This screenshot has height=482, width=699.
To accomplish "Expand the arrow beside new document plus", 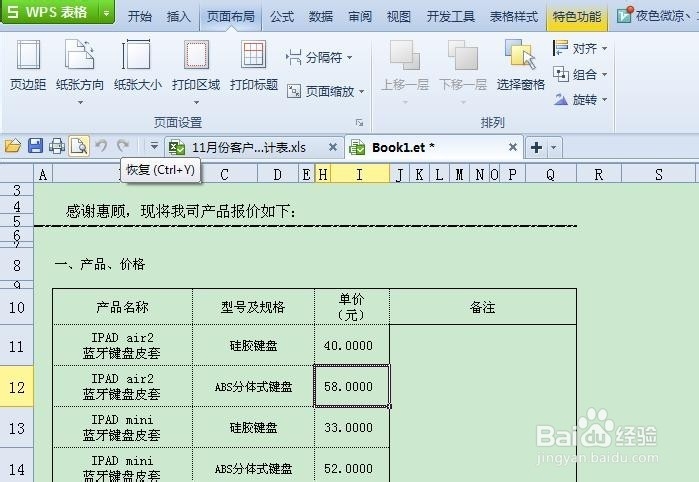I will coord(554,147).
